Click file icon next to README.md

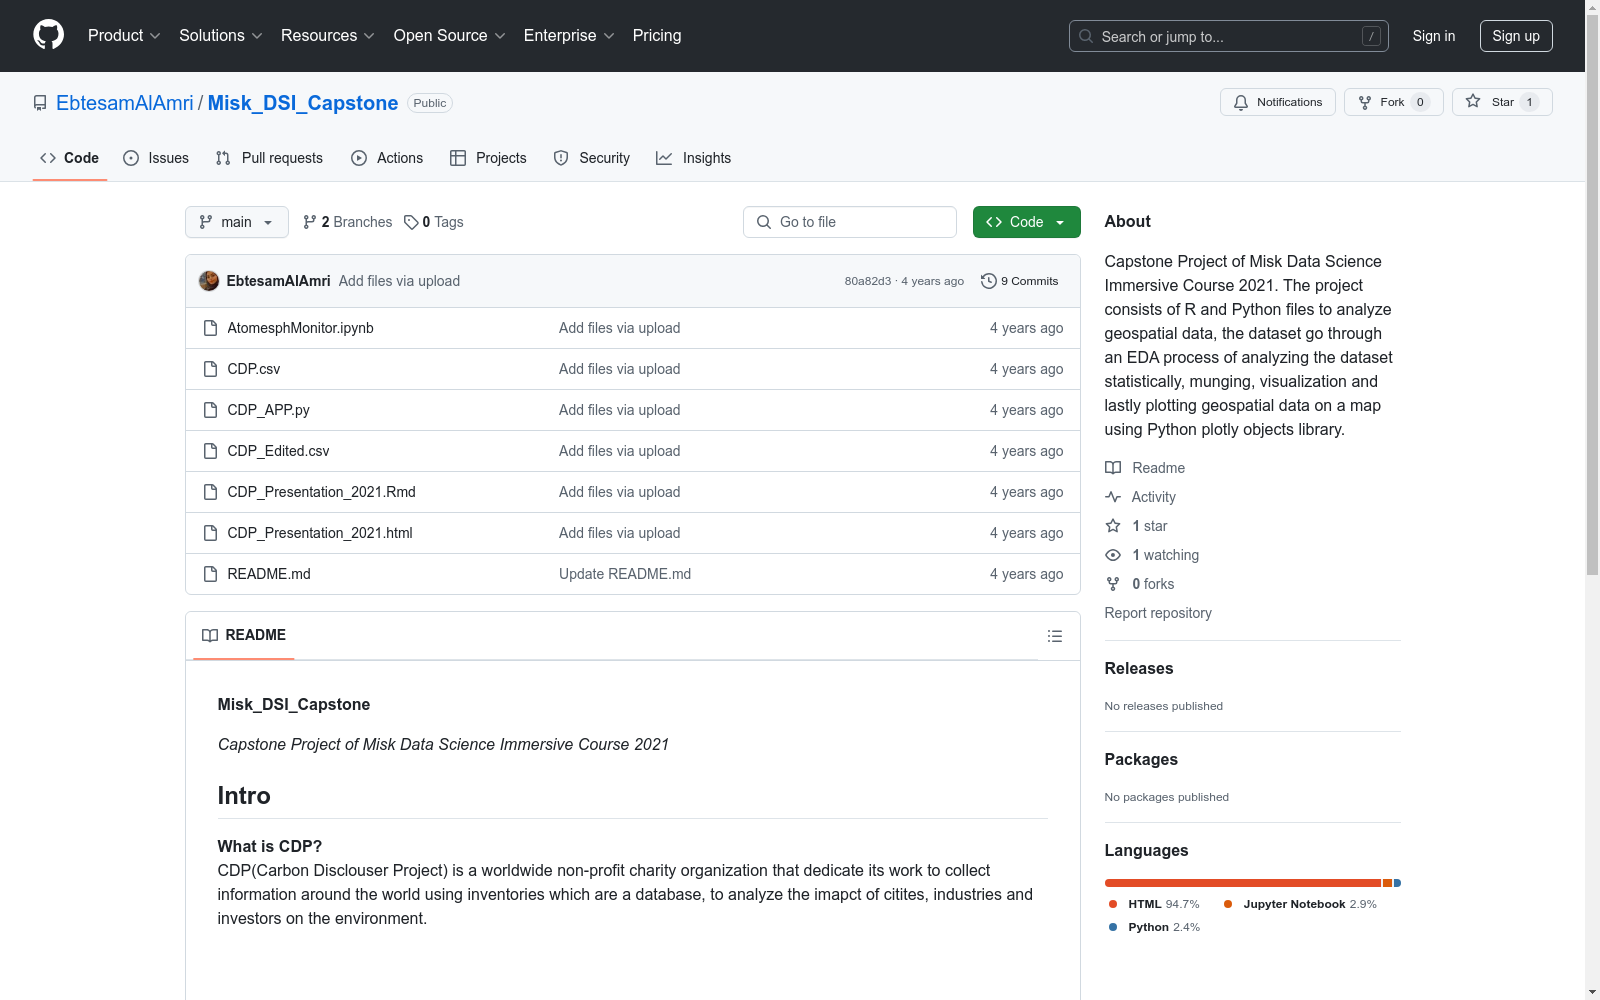pyautogui.click(x=210, y=574)
